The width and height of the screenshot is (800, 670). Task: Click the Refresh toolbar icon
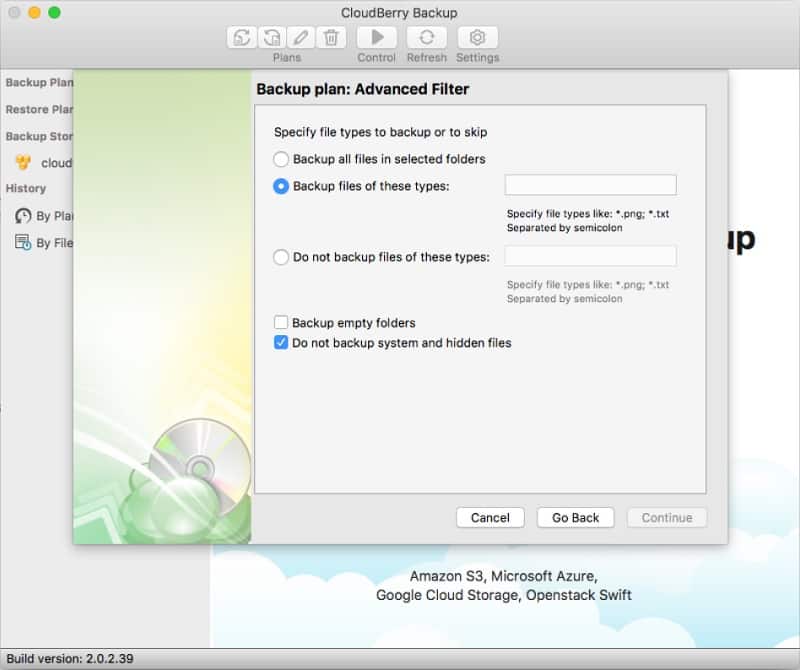tap(427, 37)
